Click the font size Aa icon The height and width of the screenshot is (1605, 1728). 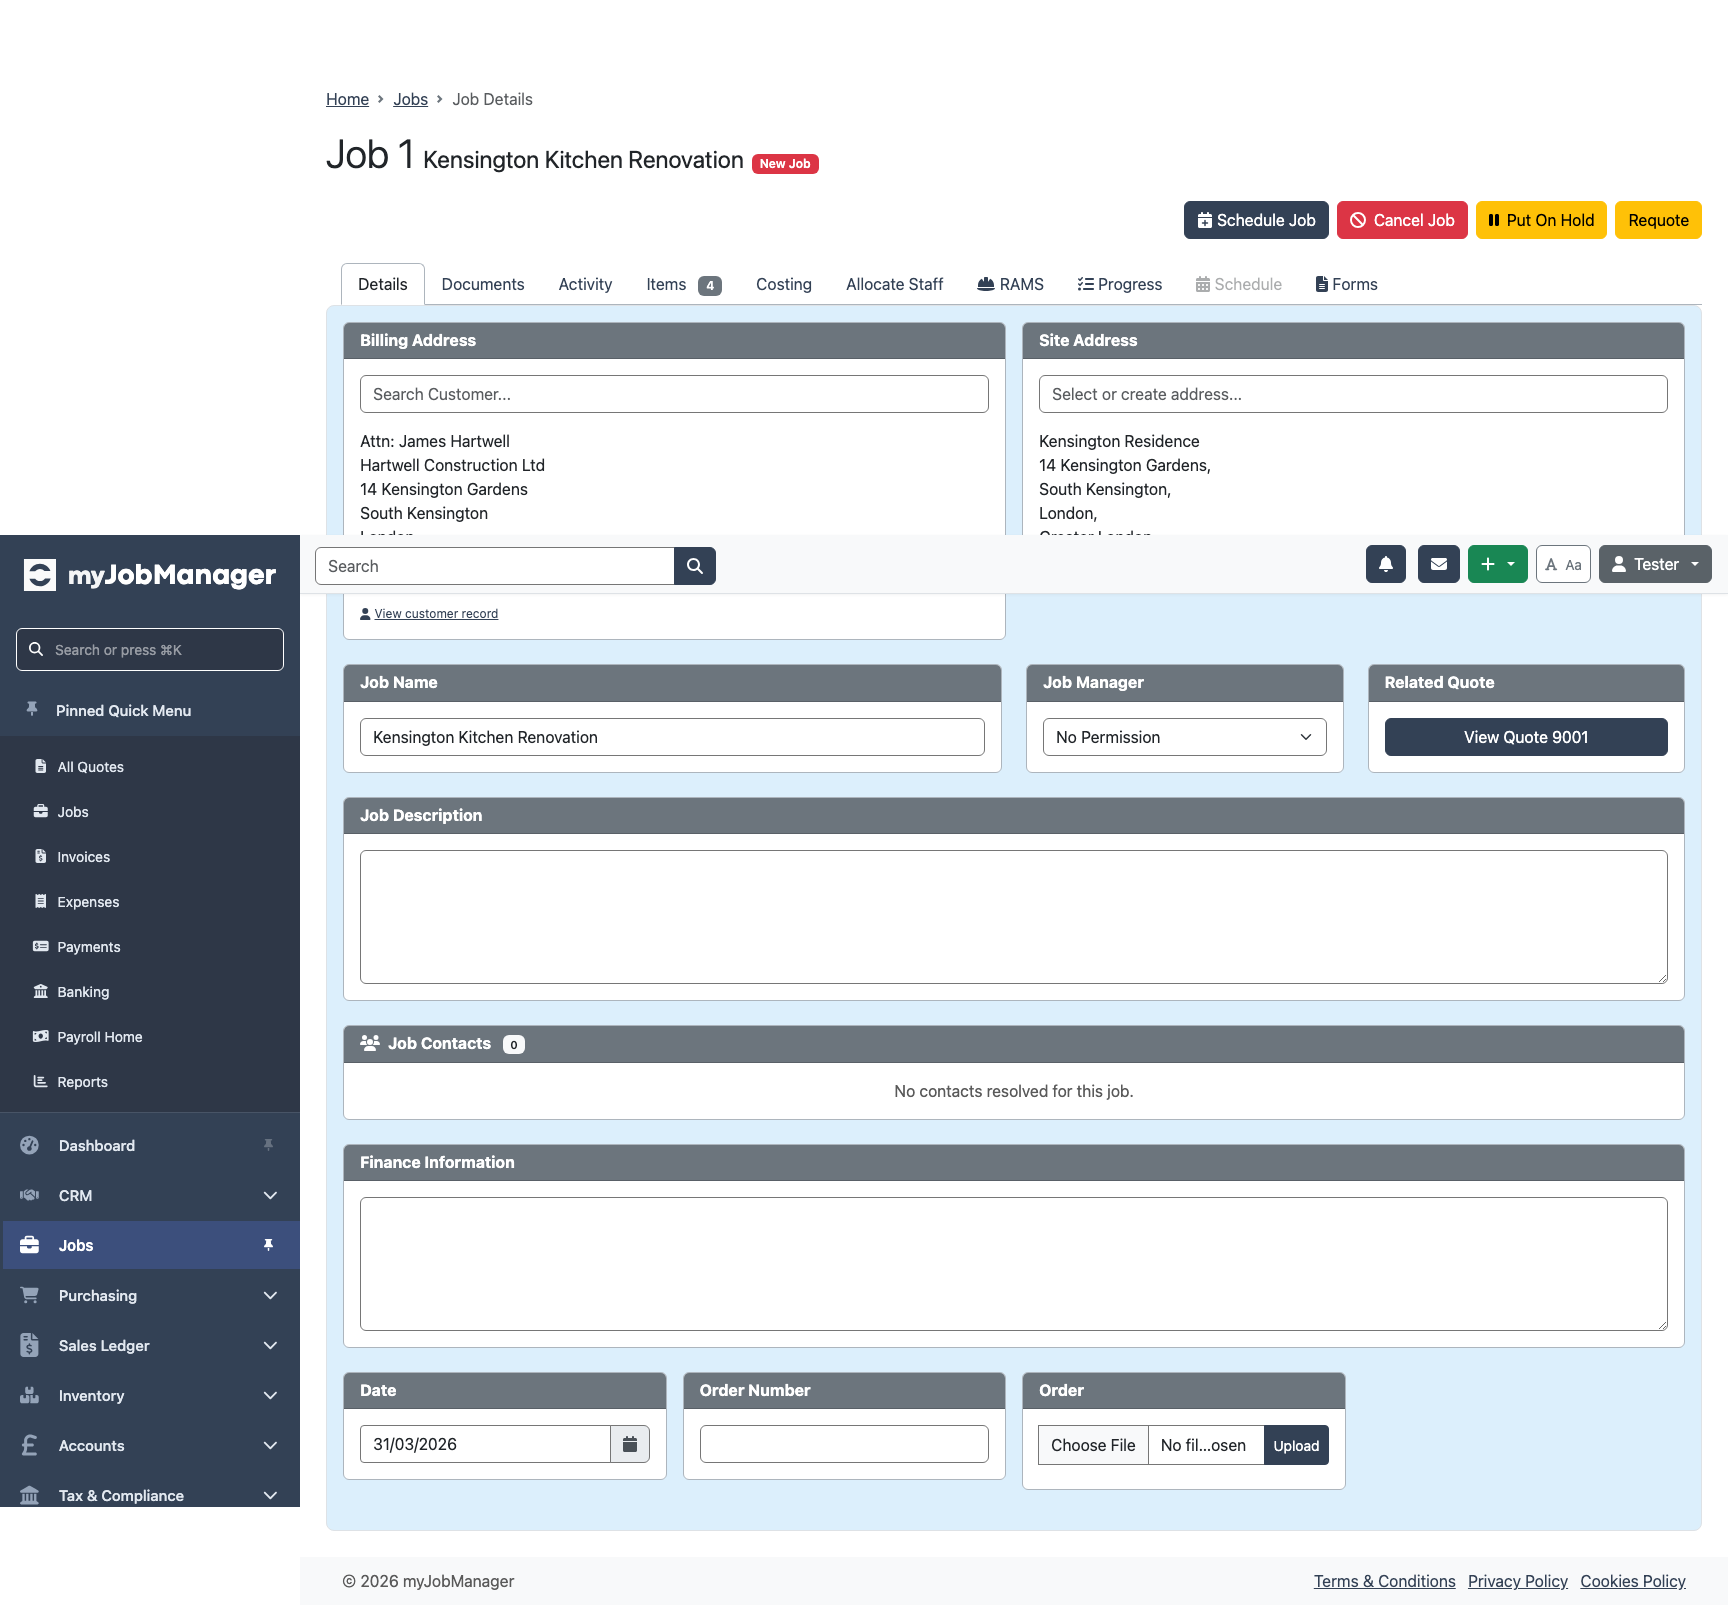coord(1563,564)
